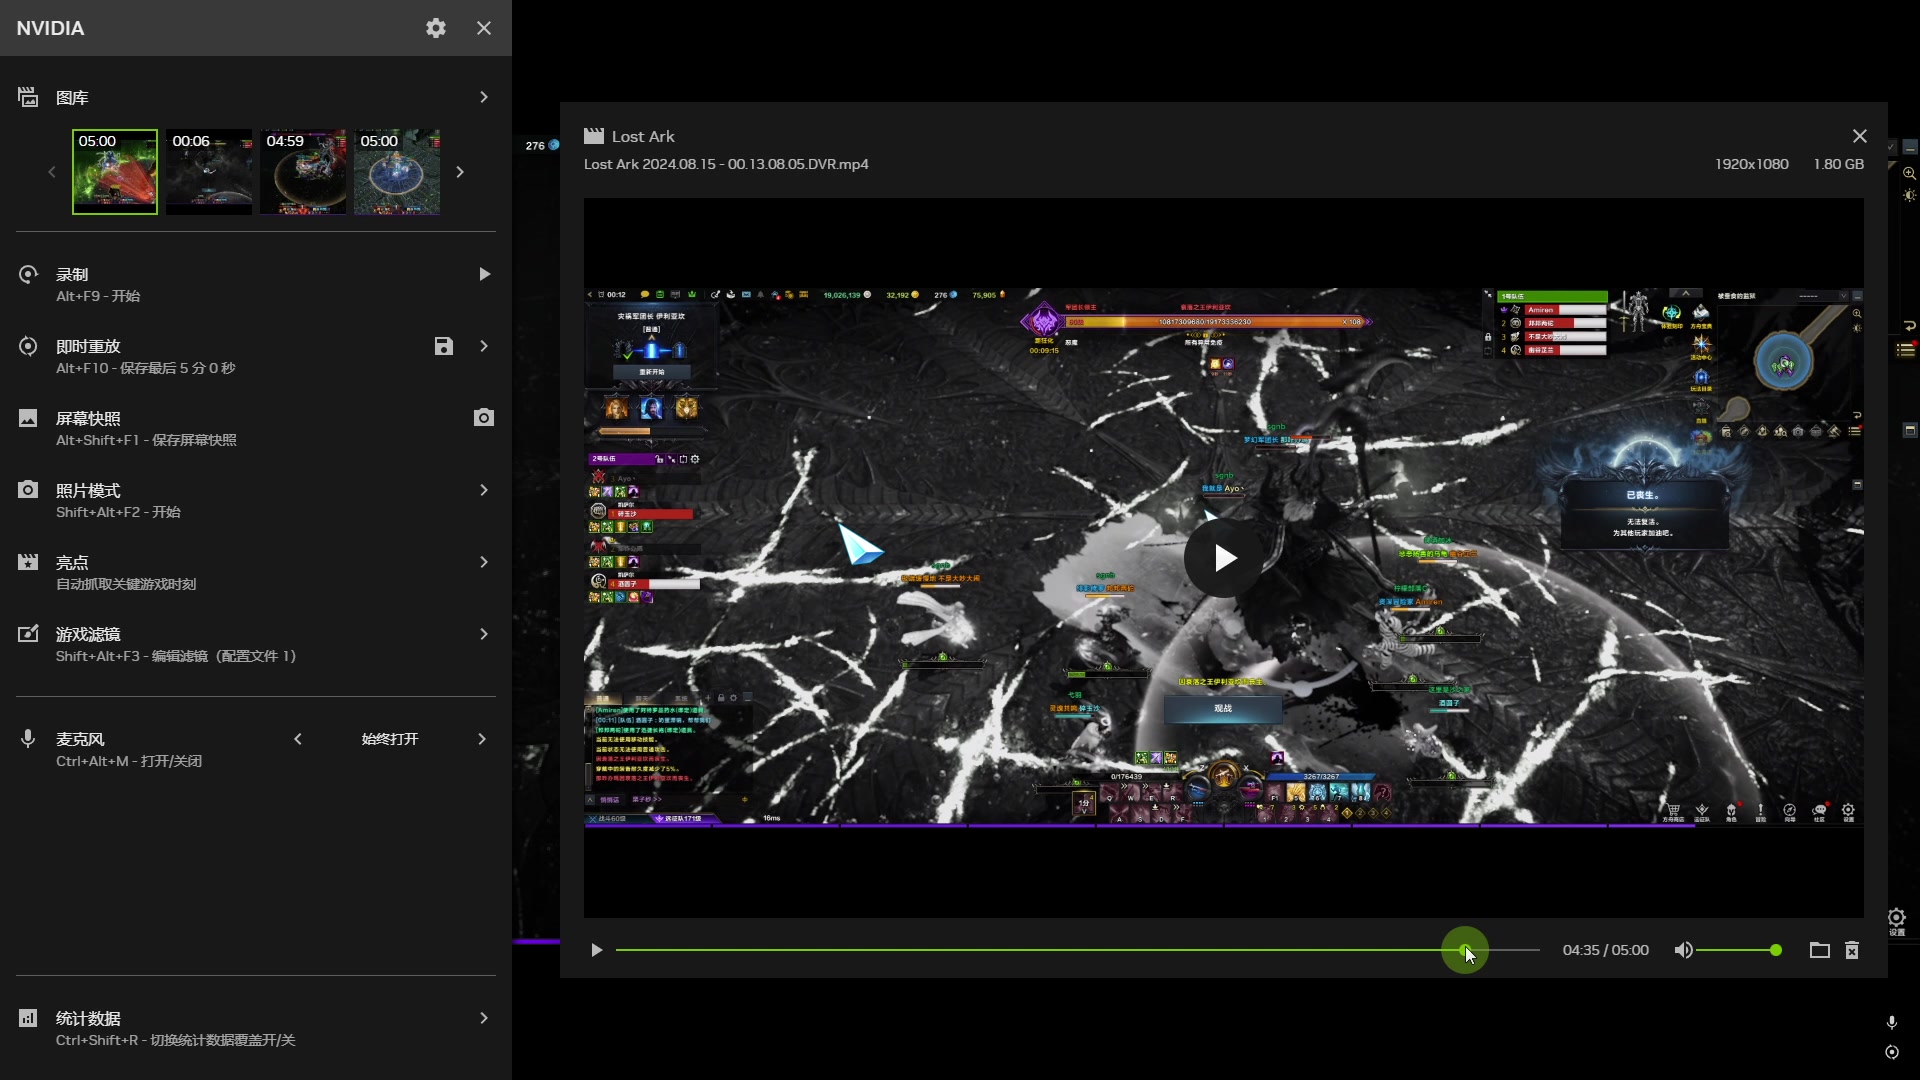Screen dimensions: 1920x1080
Task: Close the NVIDIA overlay panel
Action: tap(484, 28)
